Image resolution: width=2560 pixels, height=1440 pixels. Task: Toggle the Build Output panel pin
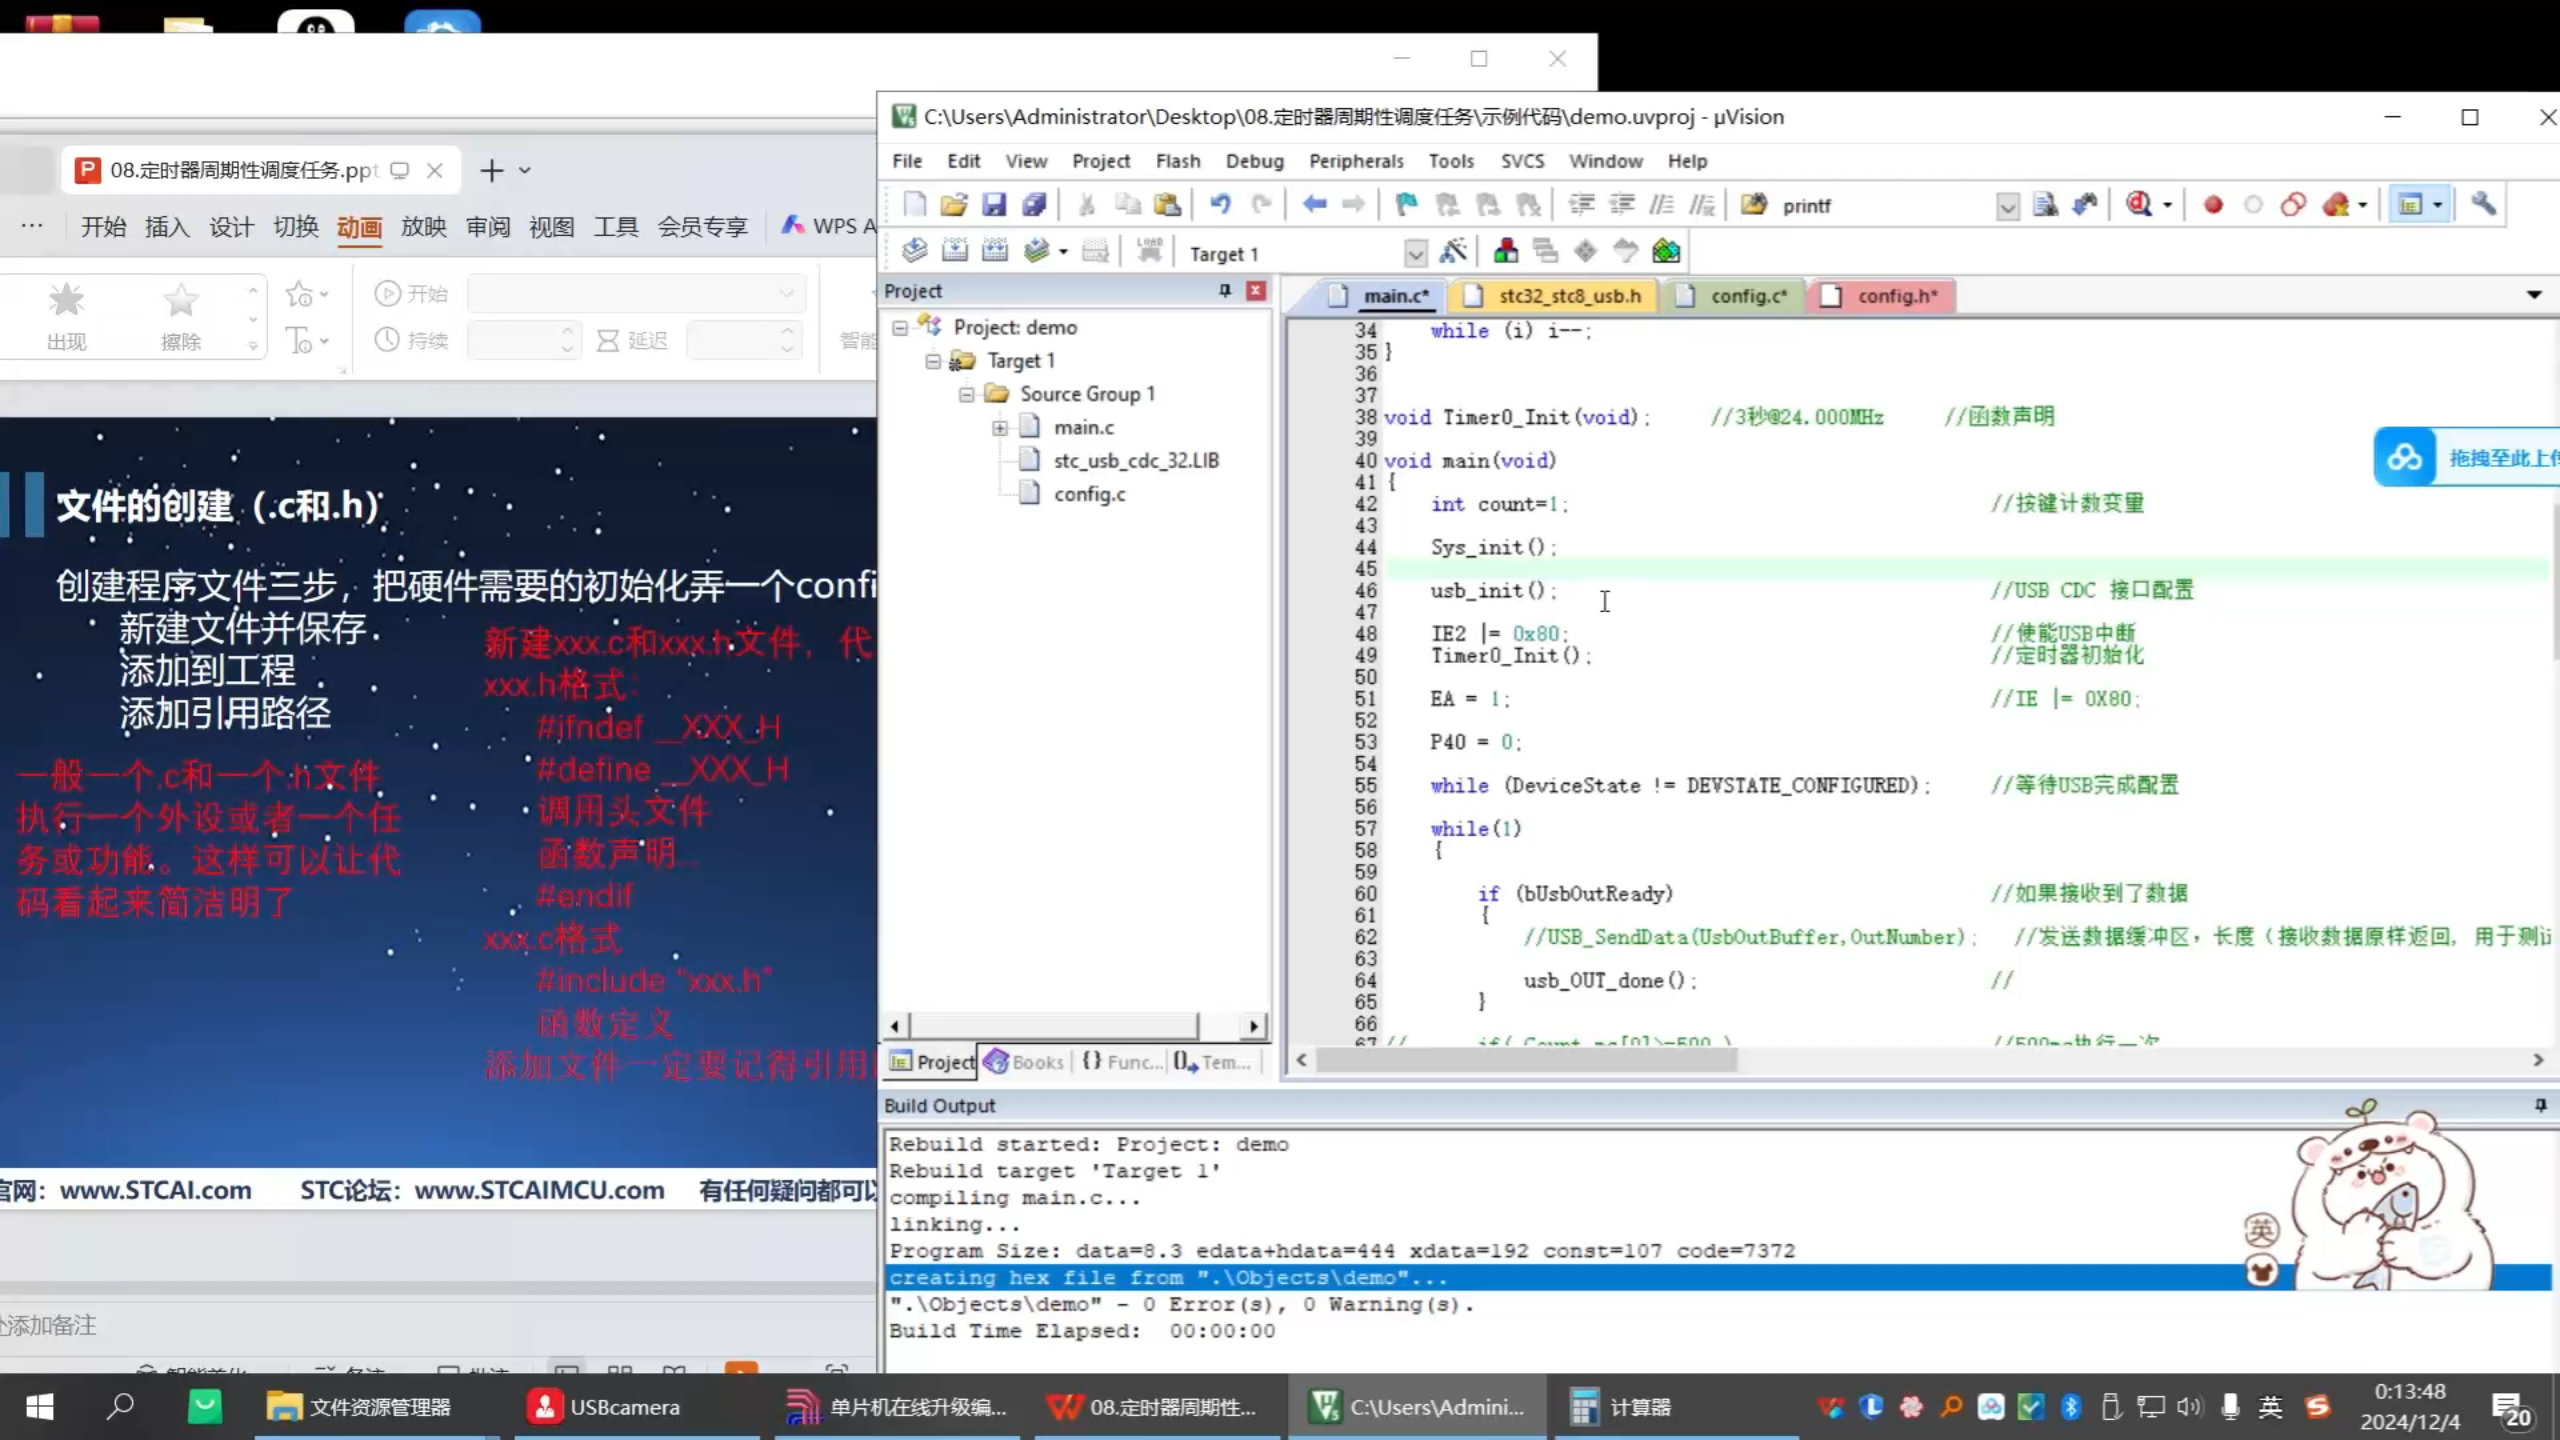(x=2540, y=1105)
